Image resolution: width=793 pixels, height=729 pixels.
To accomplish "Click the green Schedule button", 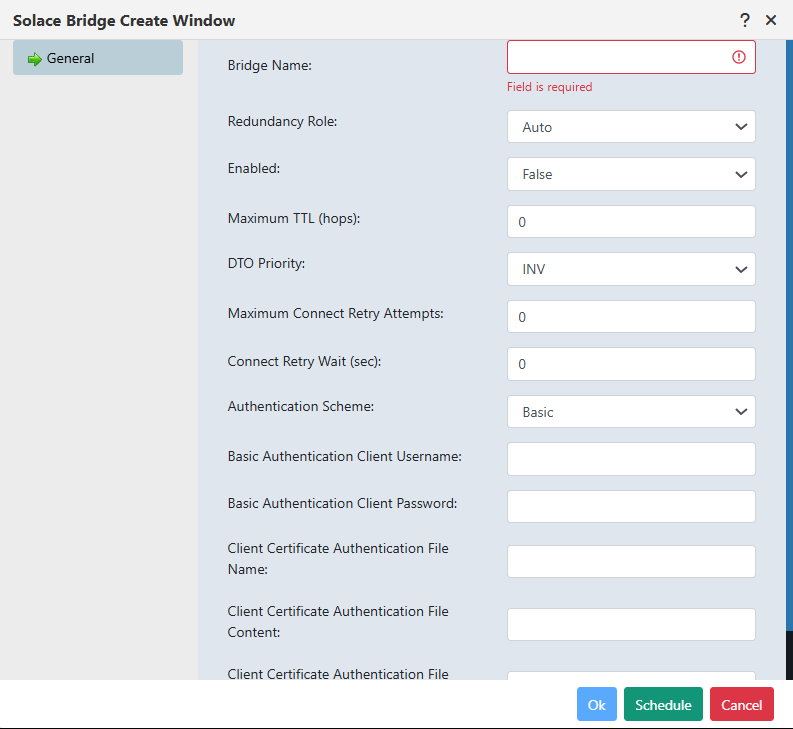I will pos(663,704).
